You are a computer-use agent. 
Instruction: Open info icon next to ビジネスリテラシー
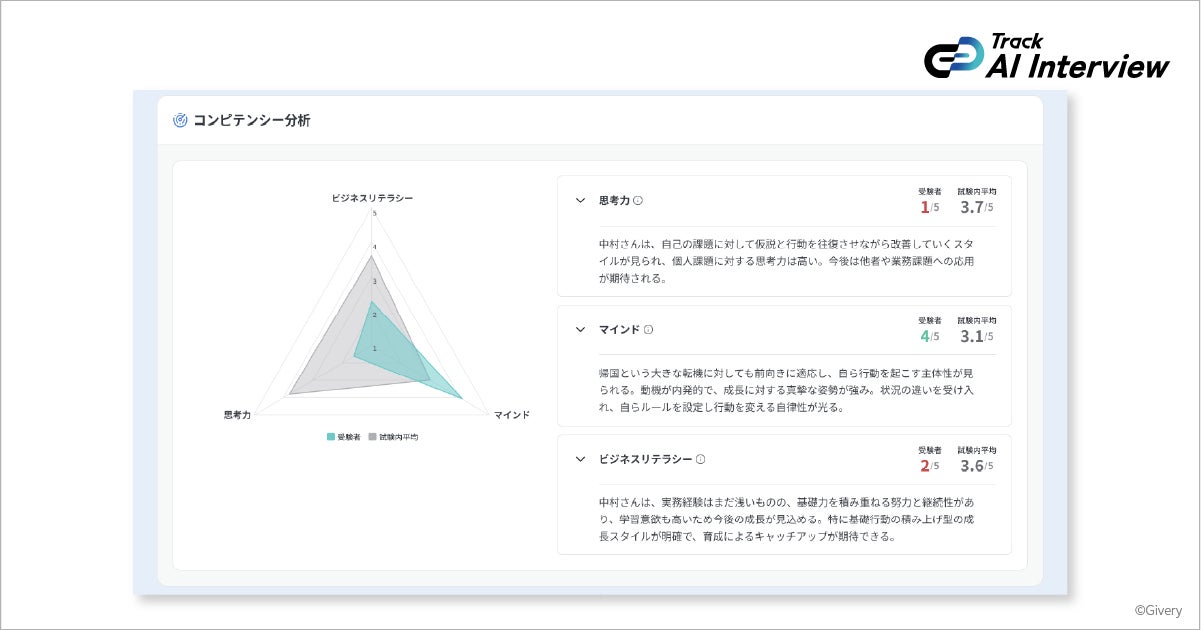pos(700,459)
